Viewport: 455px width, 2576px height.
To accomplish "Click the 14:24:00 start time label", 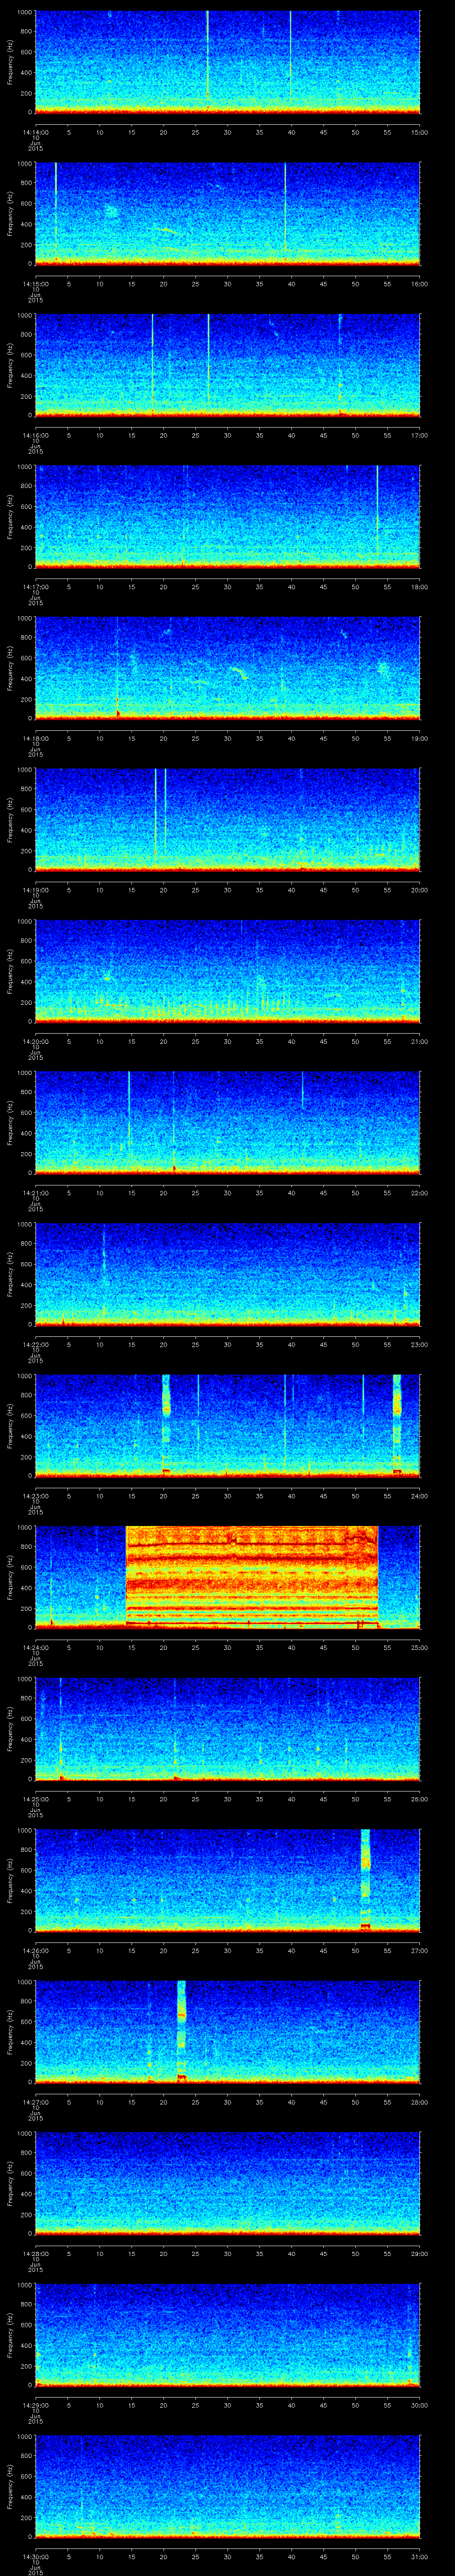I will (35, 1647).
